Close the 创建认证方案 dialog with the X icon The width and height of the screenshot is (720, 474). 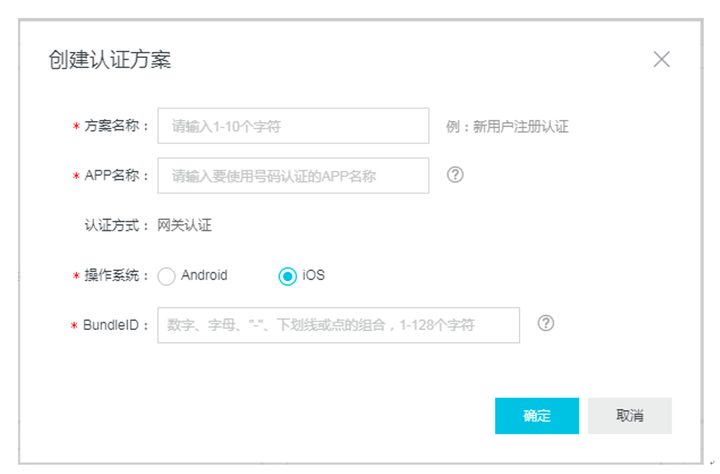[661, 59]
